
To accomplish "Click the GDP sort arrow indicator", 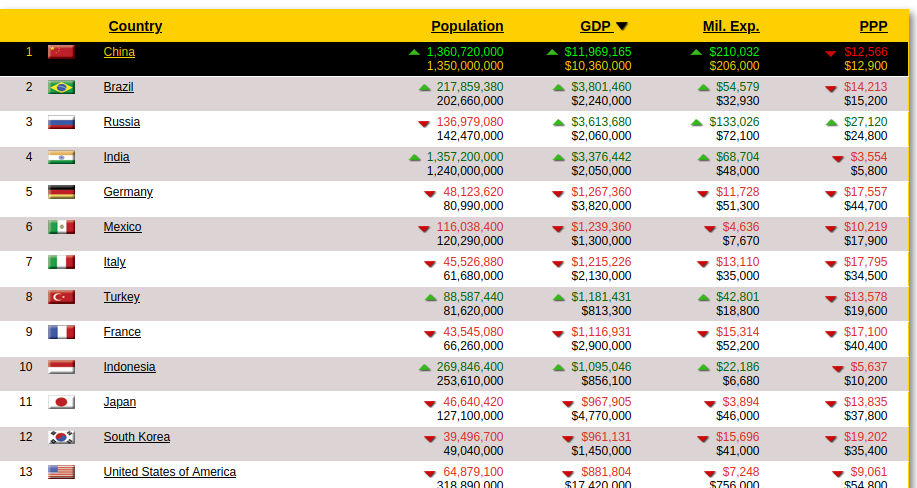I will pos(622,27).
